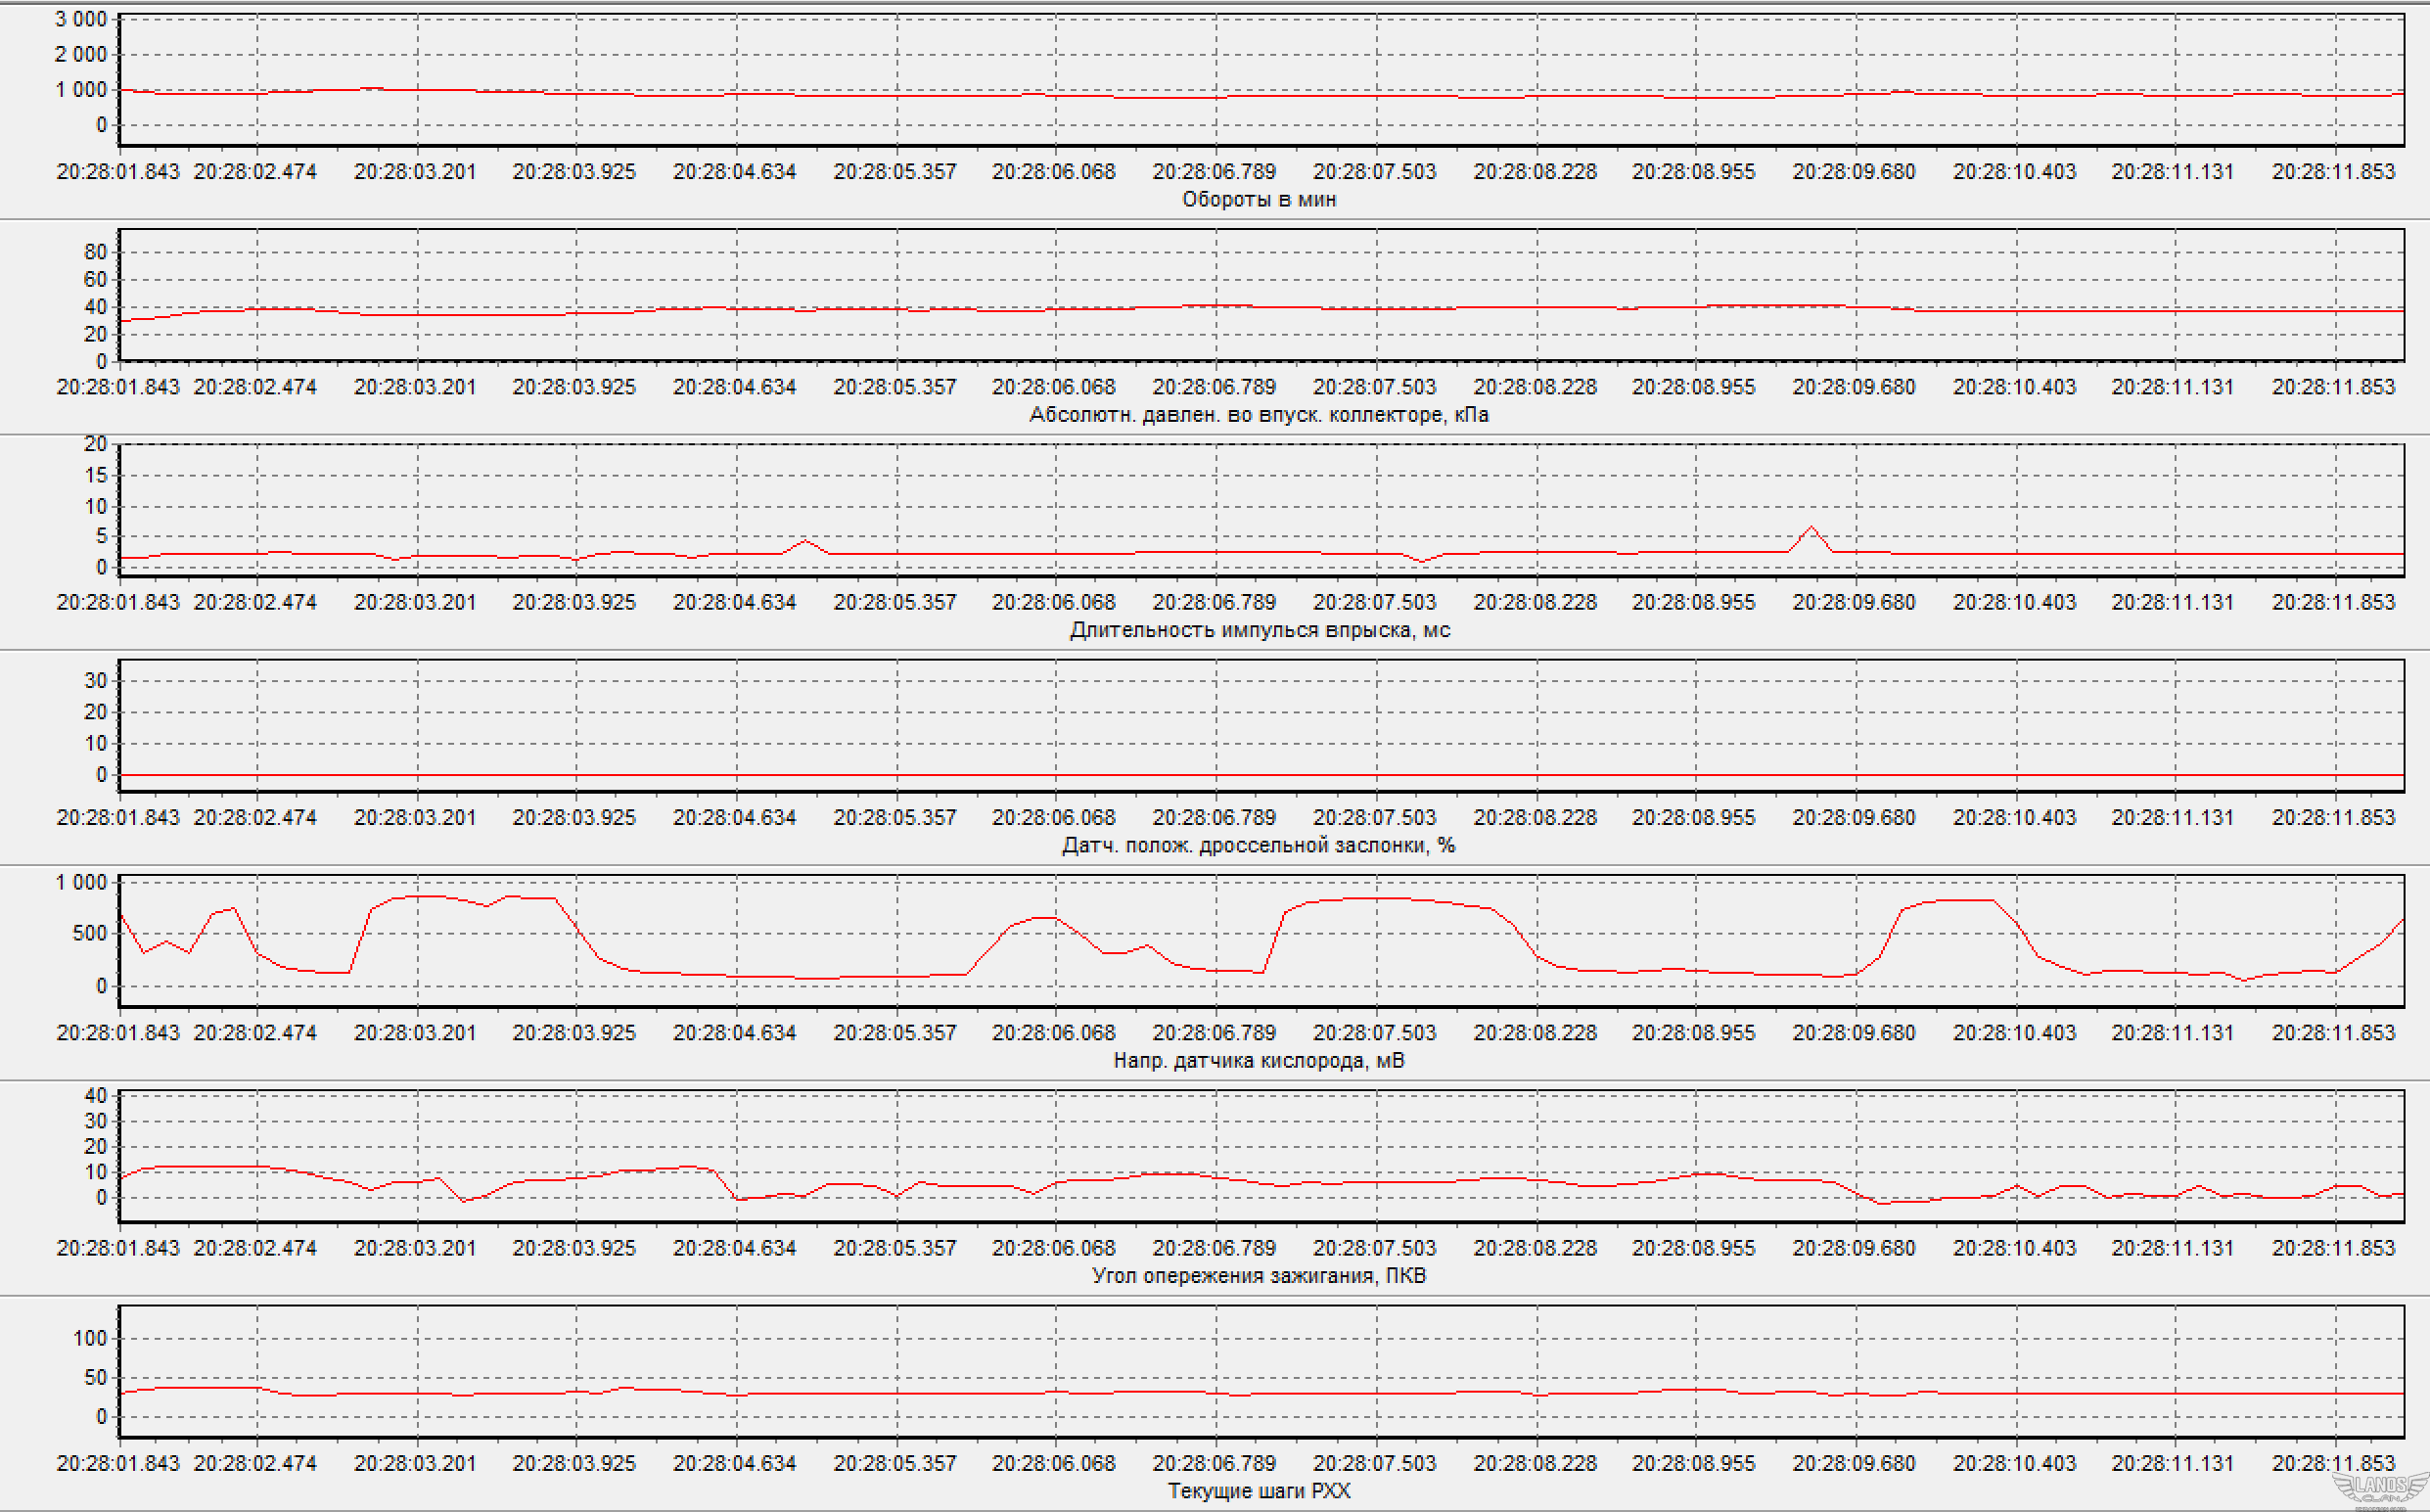The image size is (2430, 1512).
Task: Click the '40' axis label on ignition advance chart
Action: click(x=95, y=1095)
